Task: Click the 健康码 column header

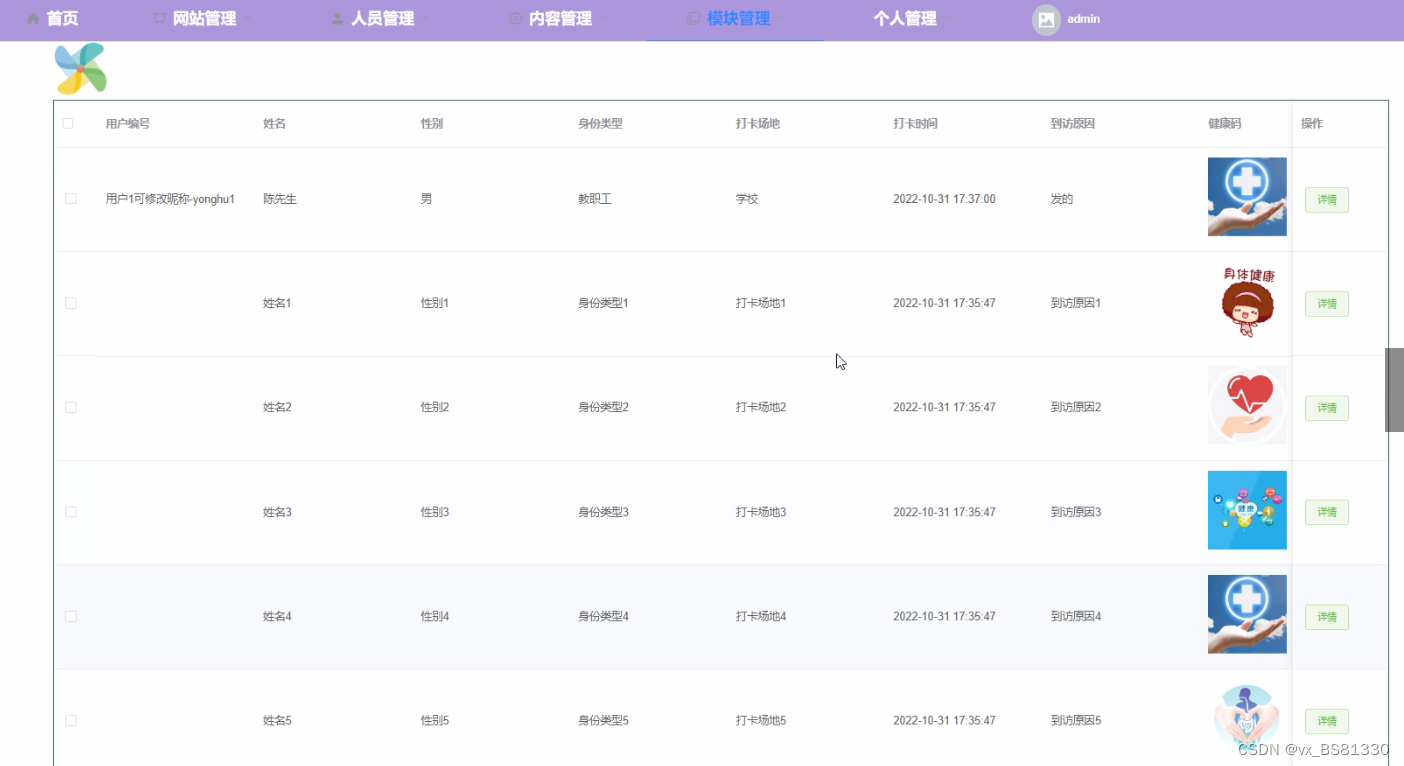Action: coord(1225,124)
